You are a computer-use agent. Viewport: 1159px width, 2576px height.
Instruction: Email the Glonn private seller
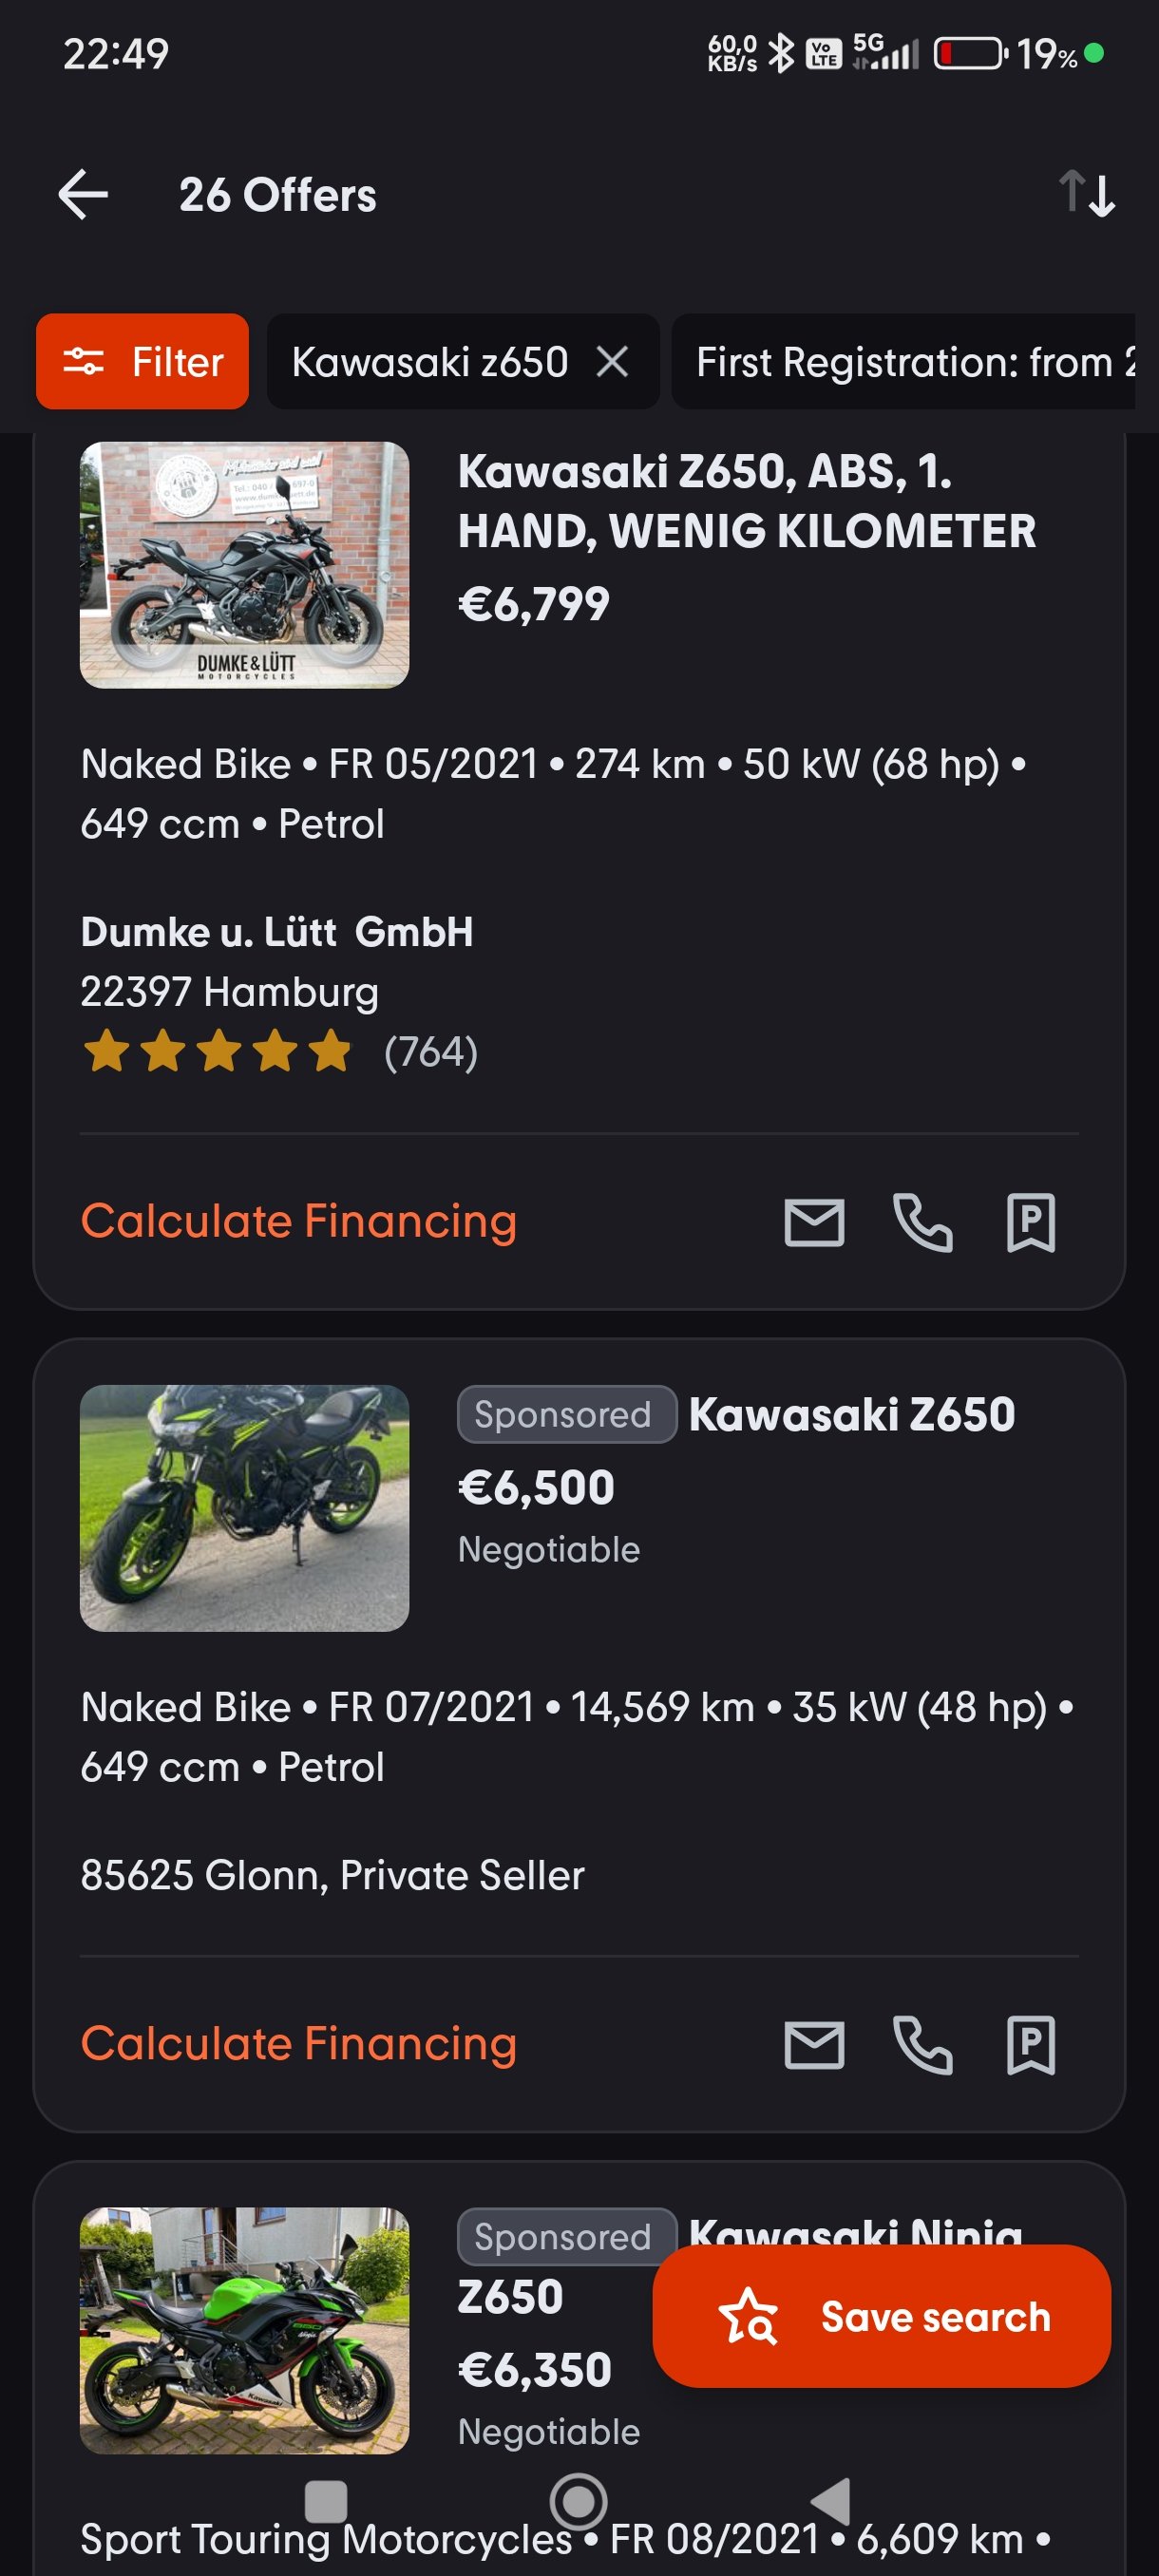(x=814, y=2044)
